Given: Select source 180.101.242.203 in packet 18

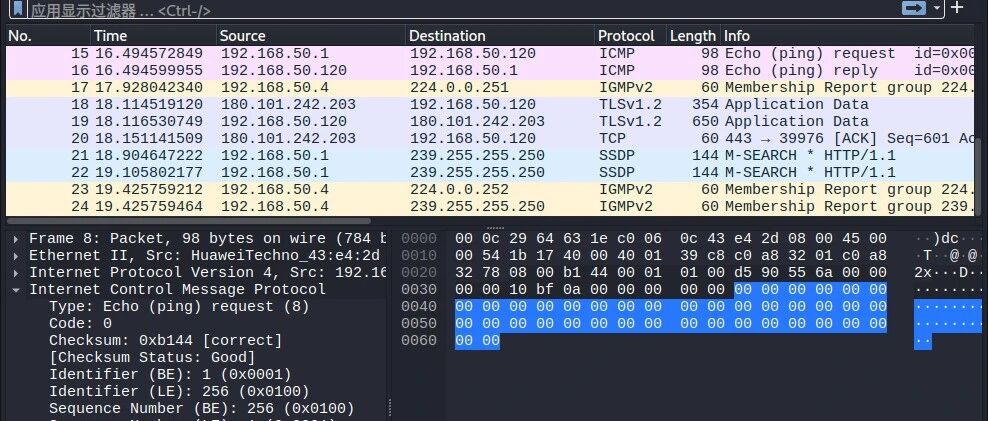Looking at the screenshot, I should pyautogui.click(x=288, y=105).
